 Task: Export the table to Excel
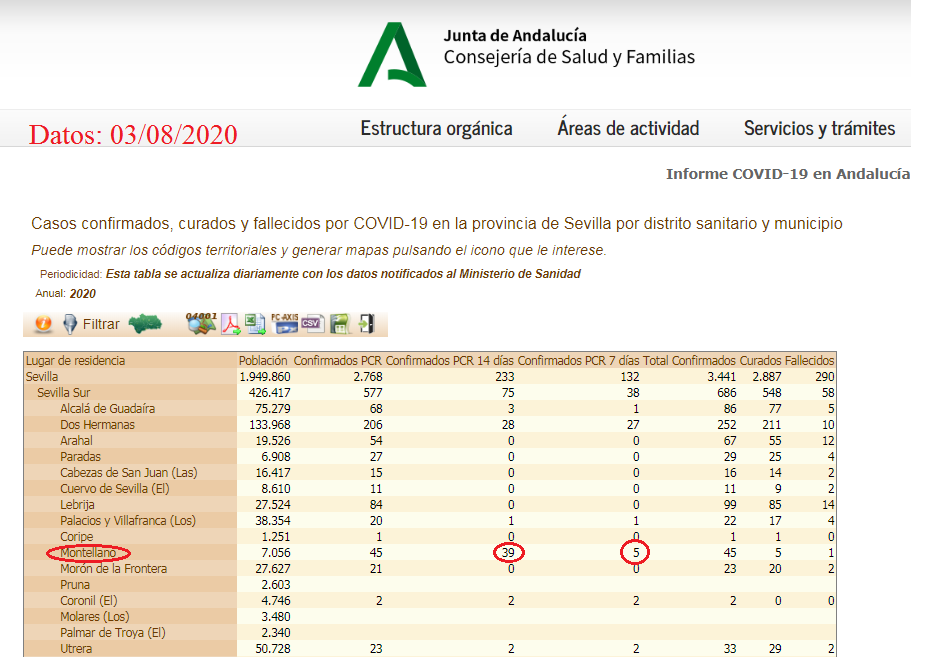(256, 324)
